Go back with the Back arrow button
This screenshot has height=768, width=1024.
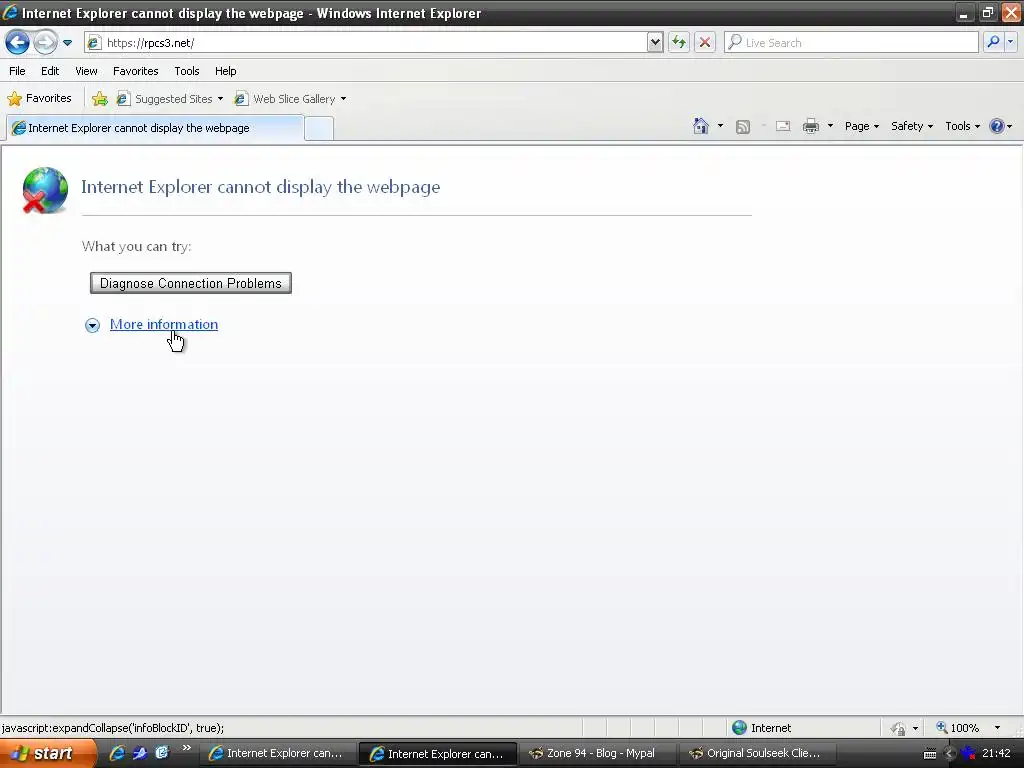[x=17, y=43]
